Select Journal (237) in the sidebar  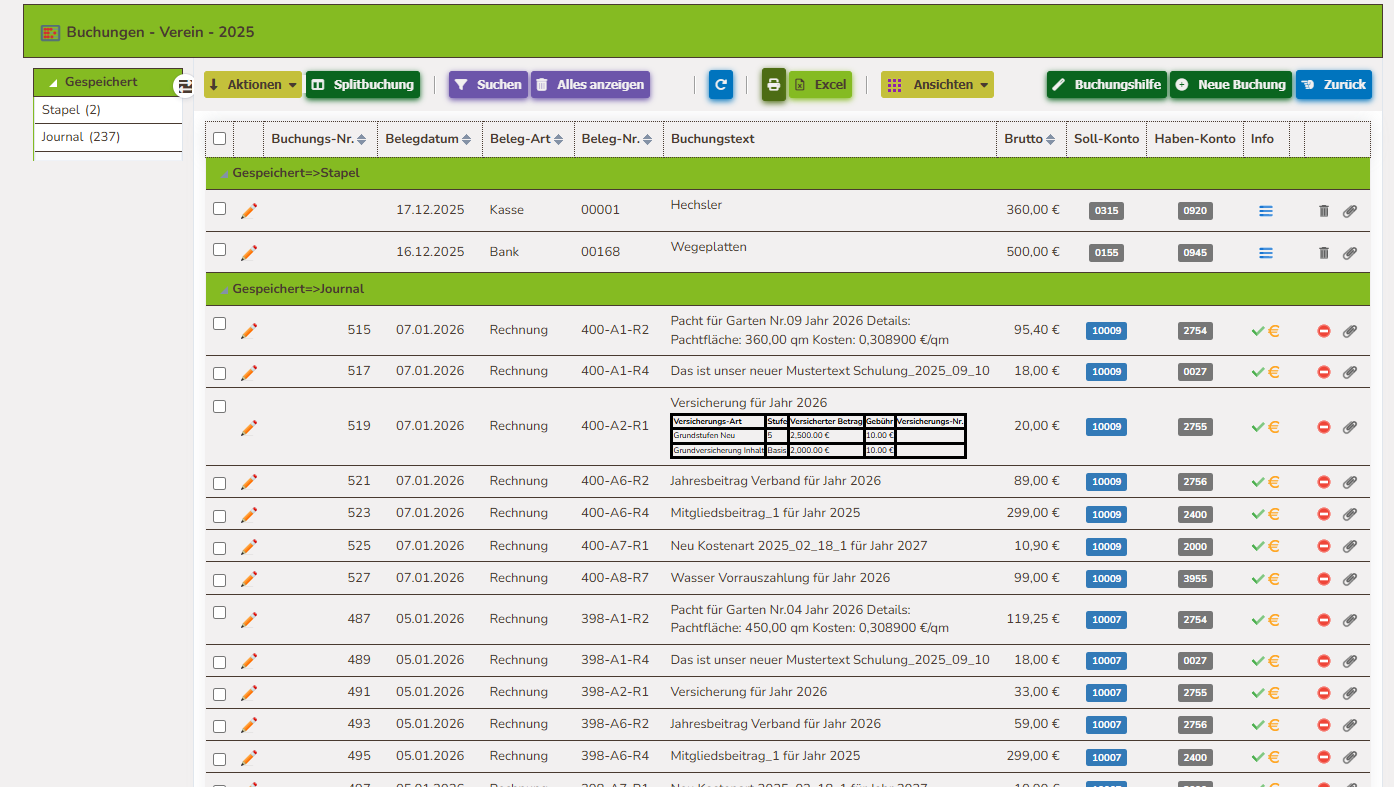tap(81, 137)
